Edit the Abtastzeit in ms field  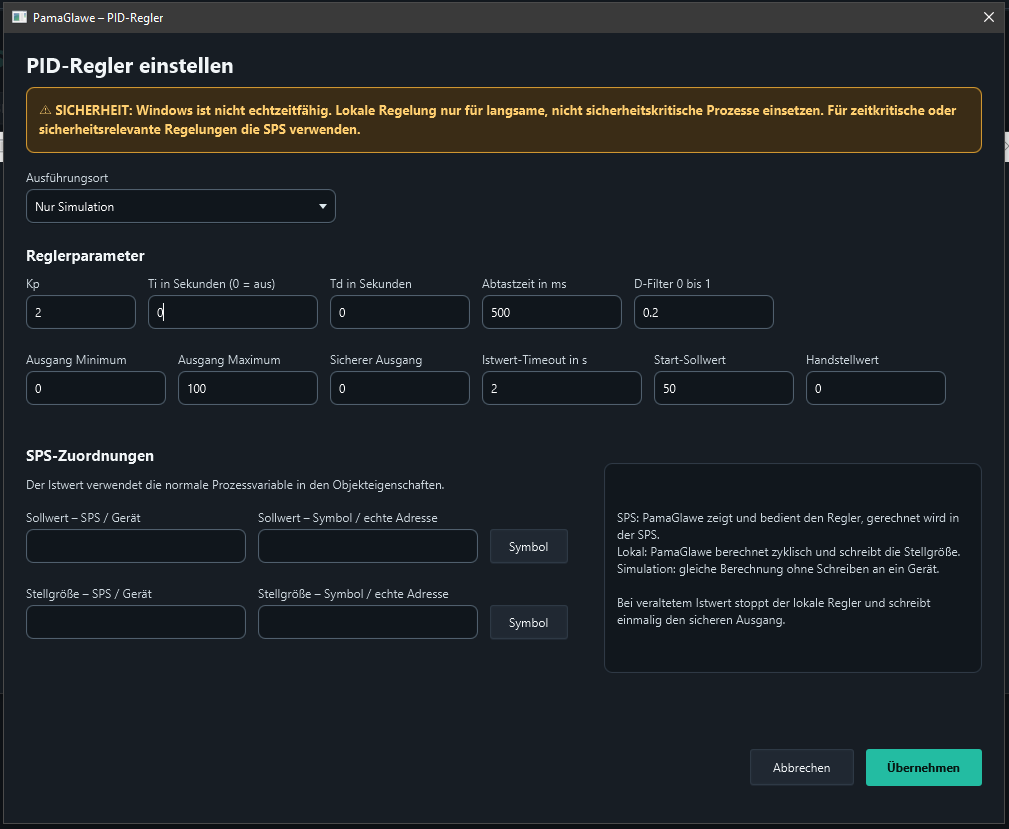pyautogui.click(x=551, y=312)
